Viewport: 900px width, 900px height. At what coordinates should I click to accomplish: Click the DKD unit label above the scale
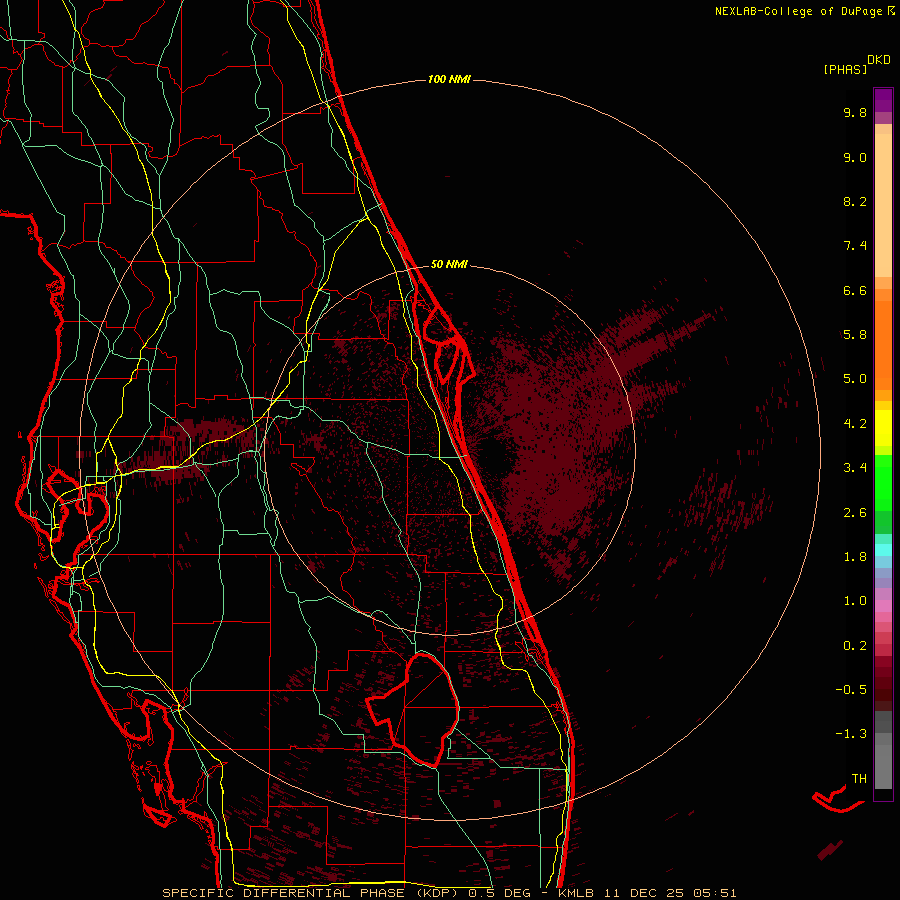[878, 60]
